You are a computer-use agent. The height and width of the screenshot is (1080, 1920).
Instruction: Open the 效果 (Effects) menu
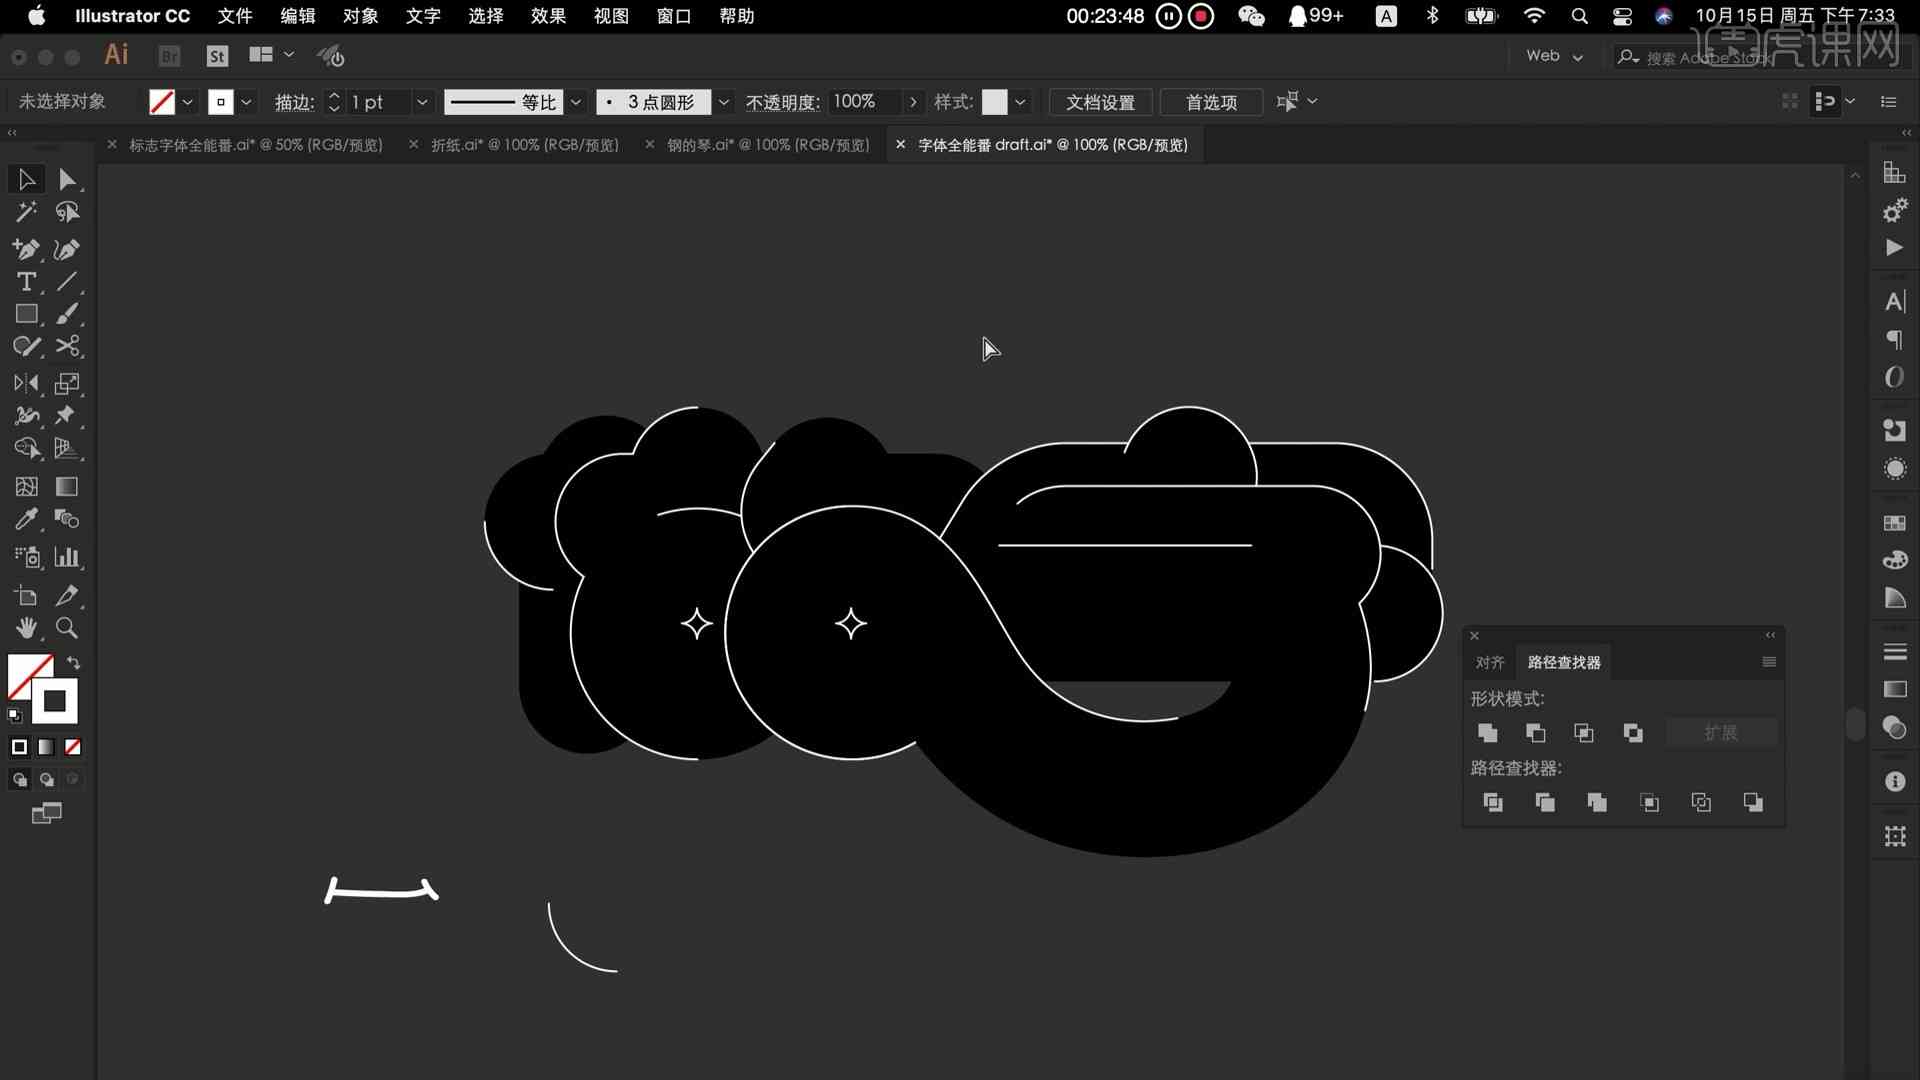tap(549, 15)
